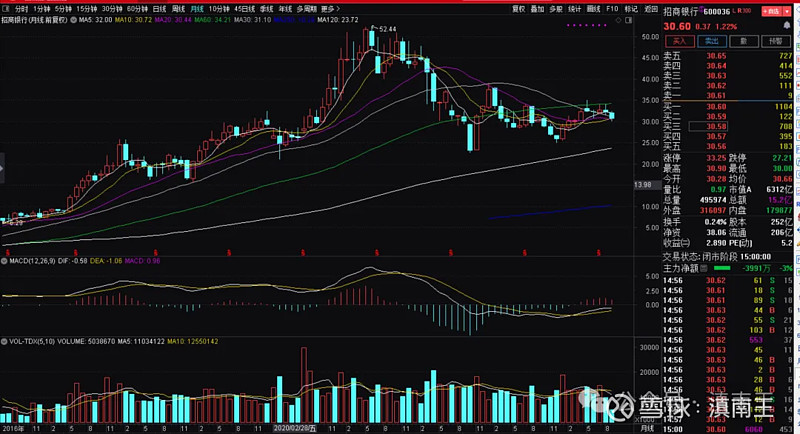Click the 2020/02/28 date marker on axis
This screenshot has width=800, height=434.
pos(295,429)
